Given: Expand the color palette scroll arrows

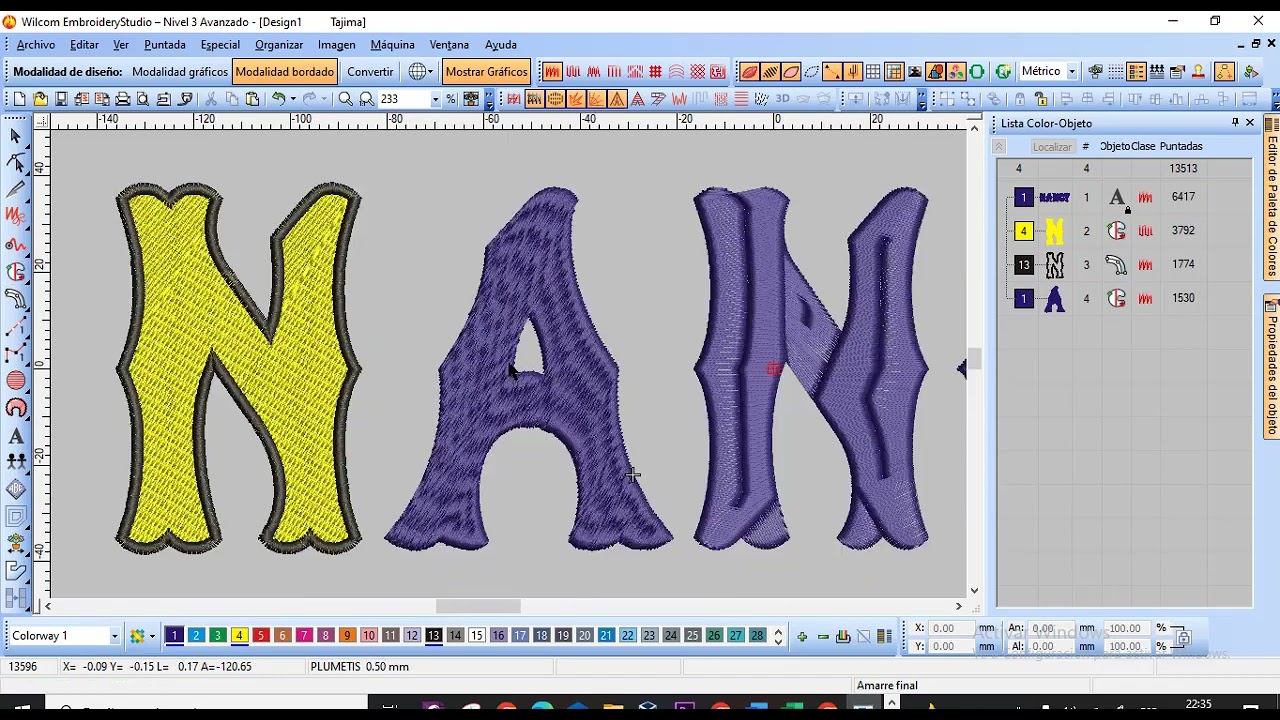Looking at the screenshot, I should coord(778,636).
